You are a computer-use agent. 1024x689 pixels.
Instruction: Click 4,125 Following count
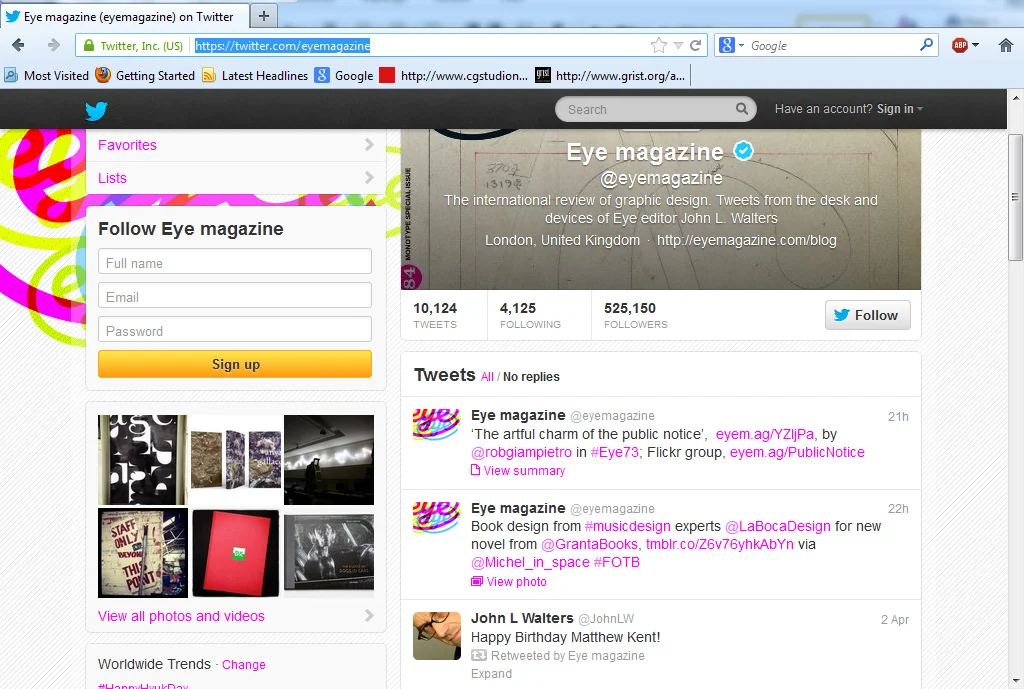coord(530,315)
